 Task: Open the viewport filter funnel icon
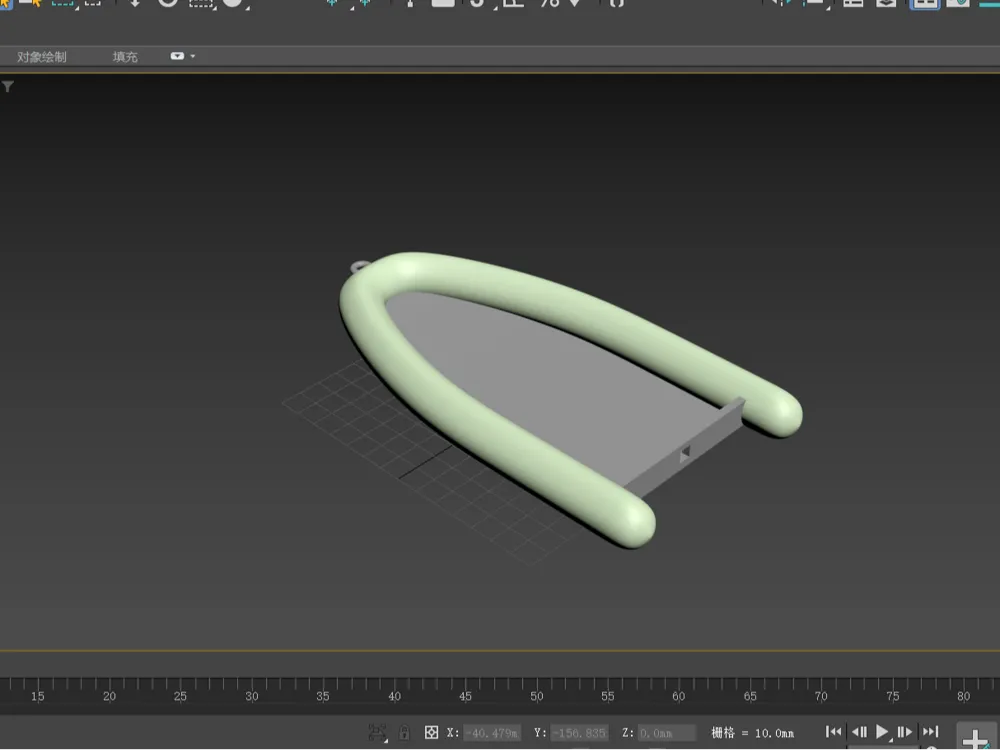[8, 87]
